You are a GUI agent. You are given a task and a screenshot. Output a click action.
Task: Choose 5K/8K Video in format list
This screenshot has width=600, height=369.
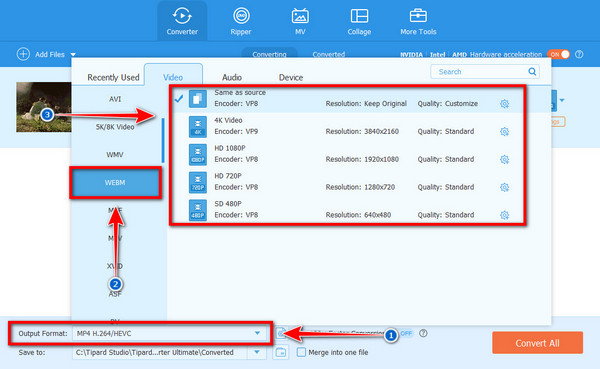pos(115,127)
